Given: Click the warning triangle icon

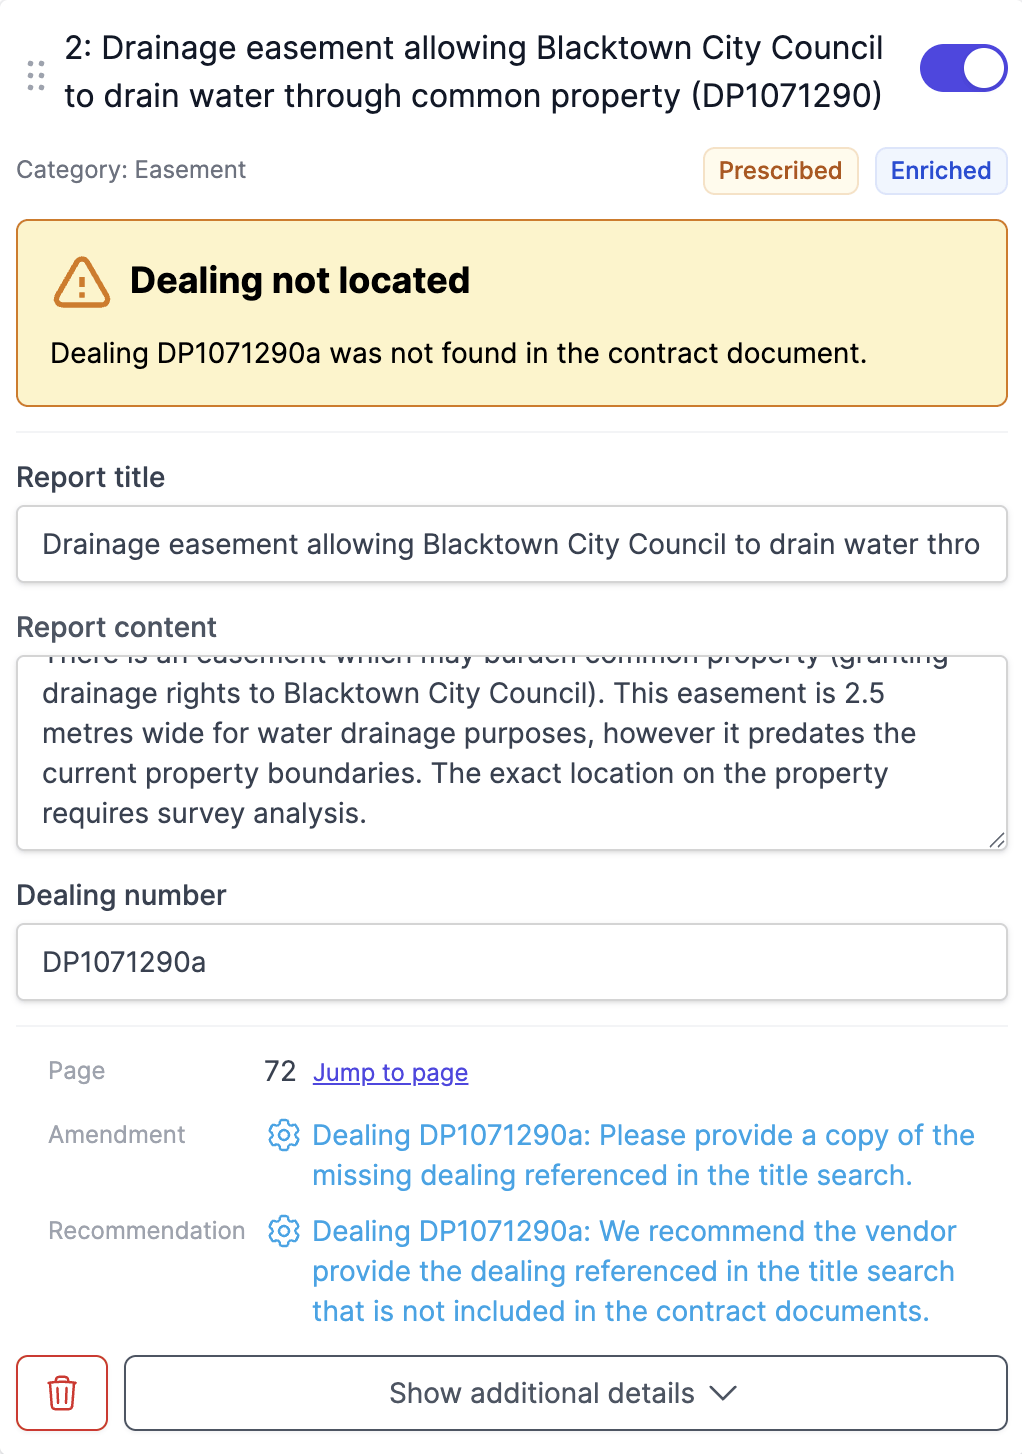Looking at the screenshot, I should point(81,282).
